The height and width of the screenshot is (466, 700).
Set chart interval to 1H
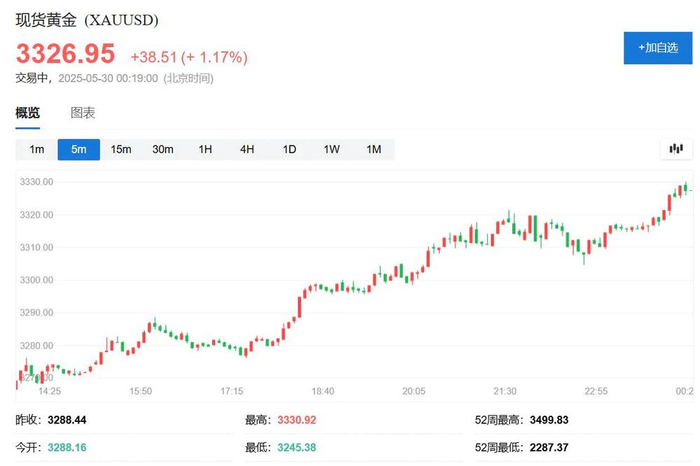[205, 149]
